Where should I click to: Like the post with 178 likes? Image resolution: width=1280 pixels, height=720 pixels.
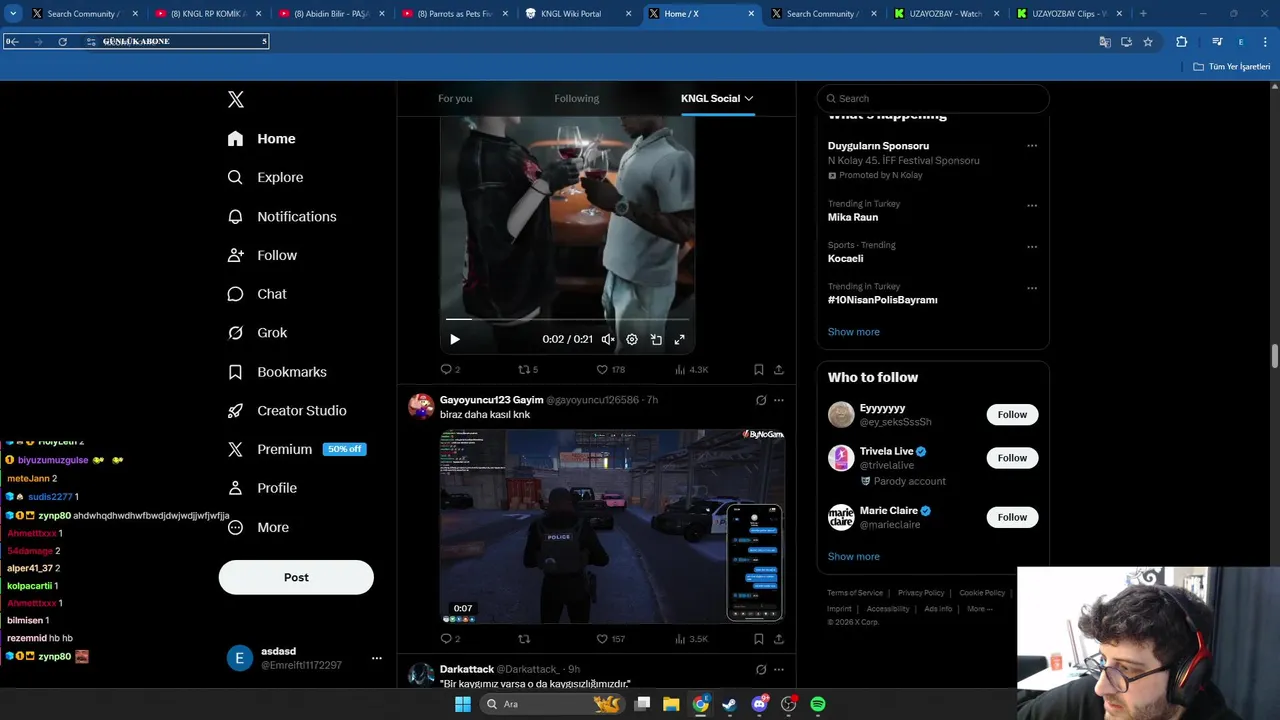click(610, 369)
